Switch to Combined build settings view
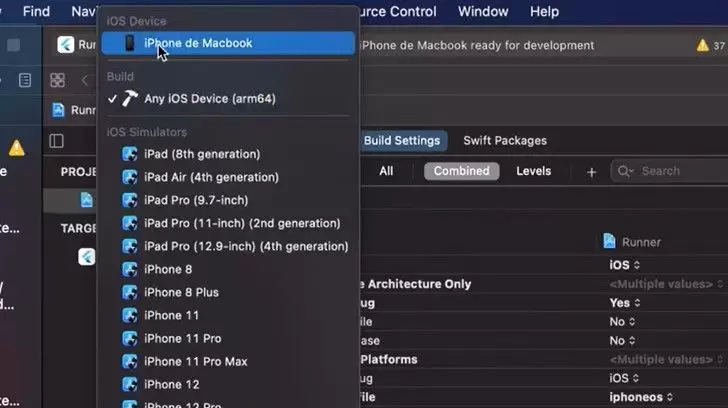The width and height of the screenshot is (728, 408). 461,171
